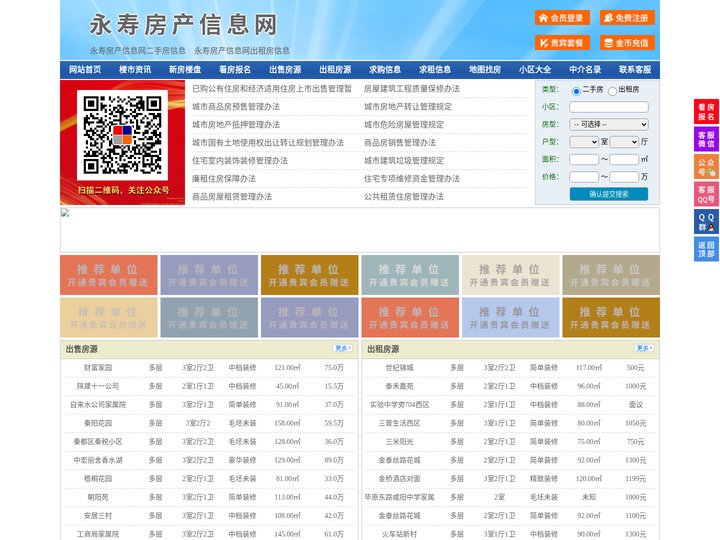
Task: Click the broken image icon below the QR banner
Action: tap(65, 213)
